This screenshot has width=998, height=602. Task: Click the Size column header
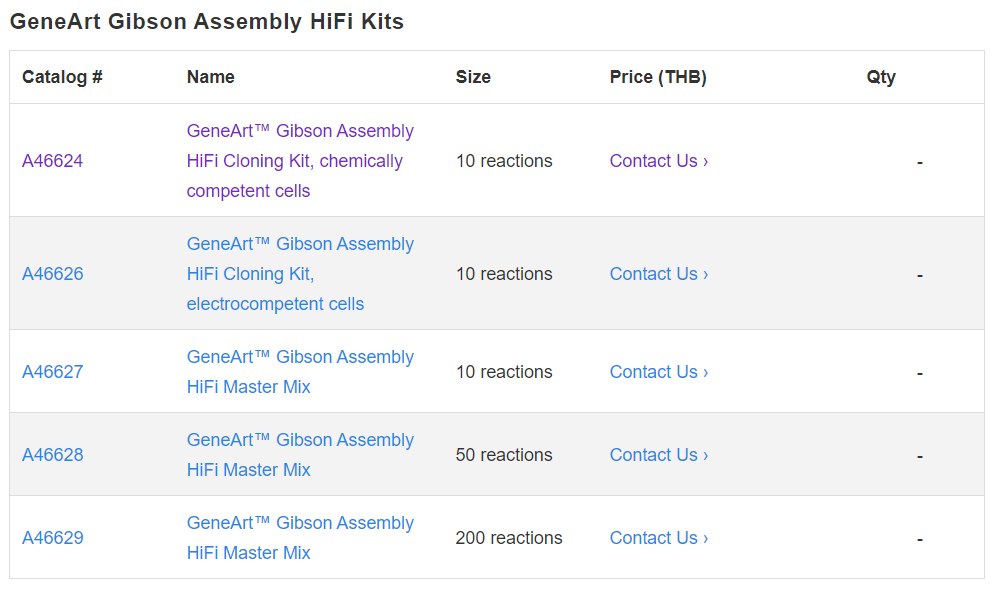(473, 77)
